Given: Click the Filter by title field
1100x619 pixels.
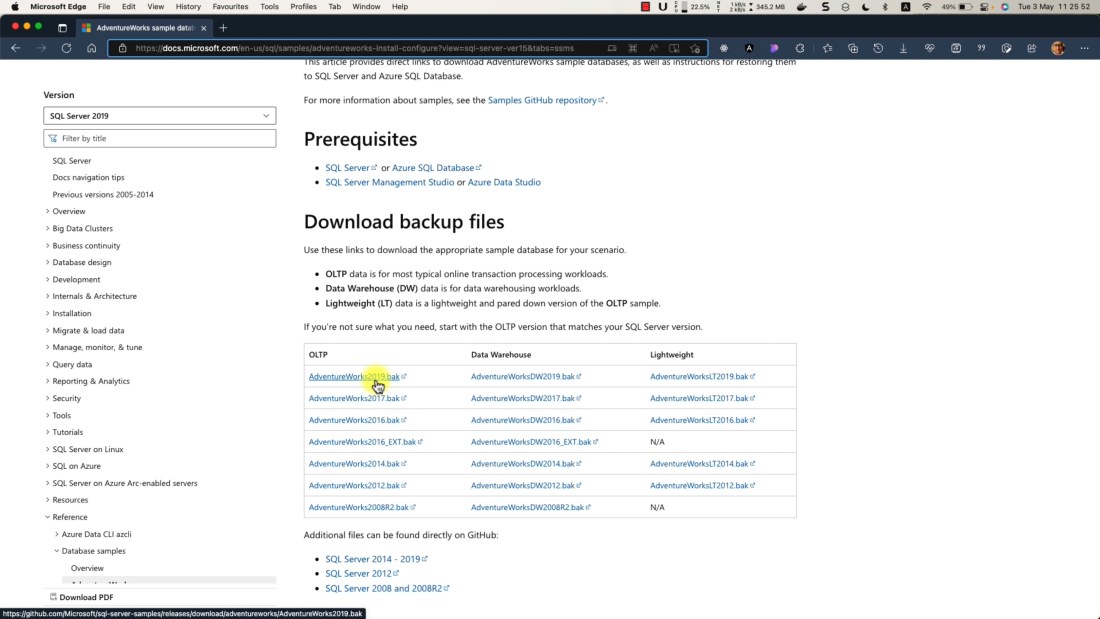Looking at the screenshot, I should pyautogui.click(x=159, y=138).
